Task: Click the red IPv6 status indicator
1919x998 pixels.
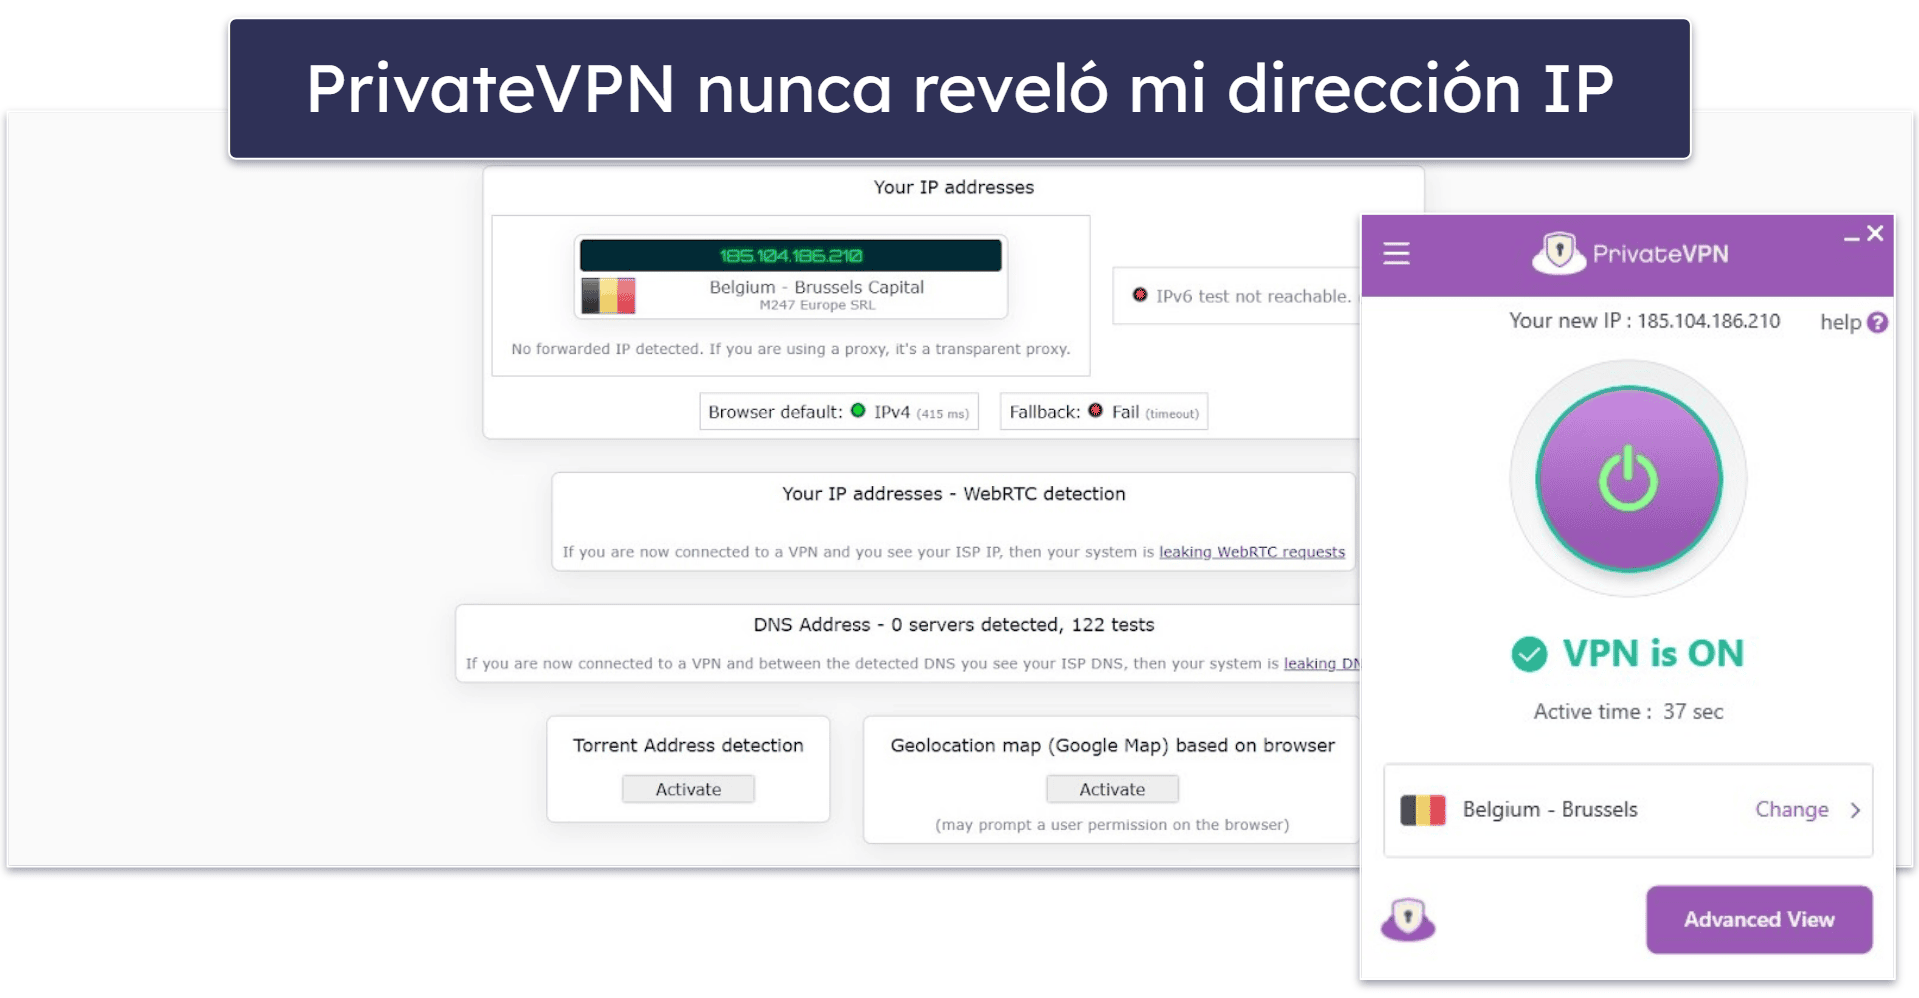Action: coord(1139,295)
